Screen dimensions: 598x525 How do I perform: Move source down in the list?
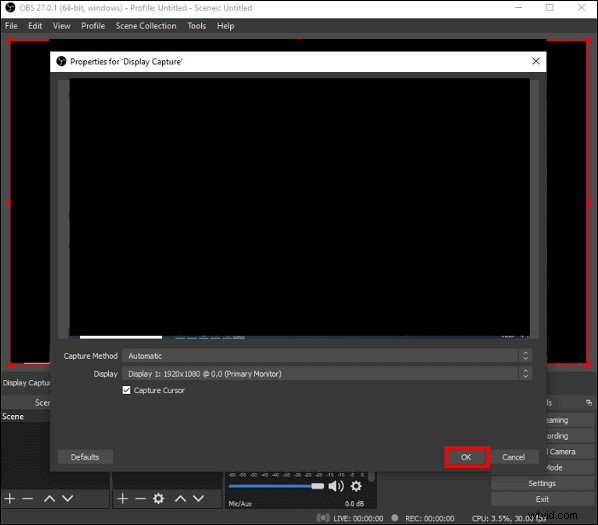coord(198,498)
